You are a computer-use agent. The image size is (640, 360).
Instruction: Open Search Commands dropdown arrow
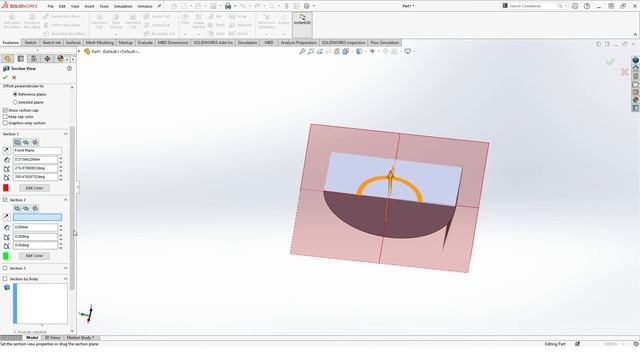pyautogui.click(x=566, y=6)
